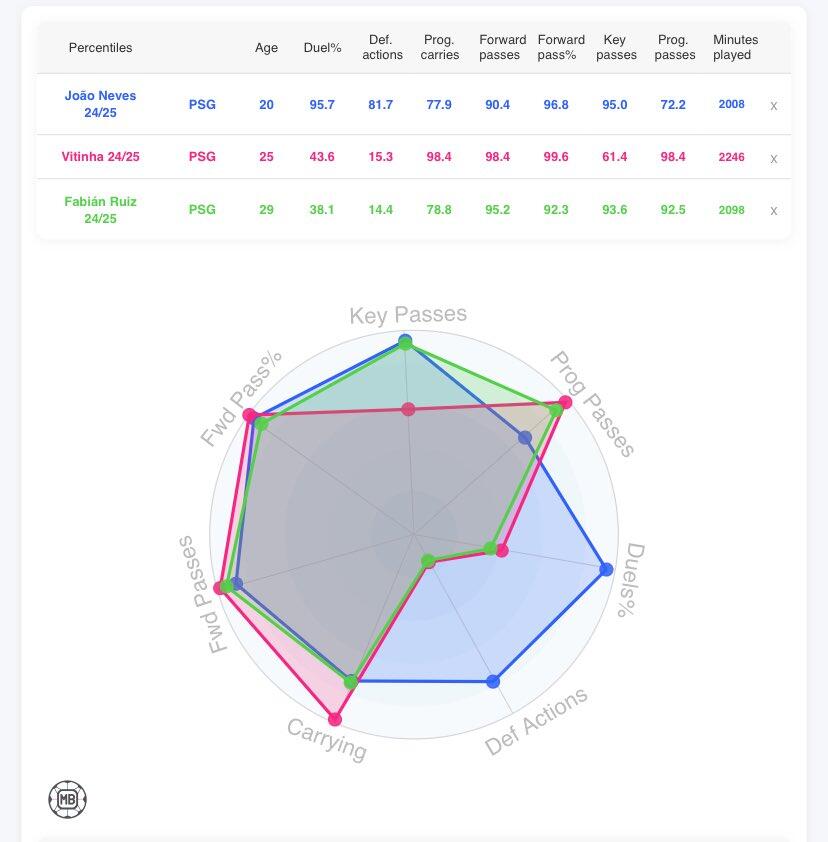Click pink Key Passes data point
Screen dimensions: 828x842
[408, 408]
